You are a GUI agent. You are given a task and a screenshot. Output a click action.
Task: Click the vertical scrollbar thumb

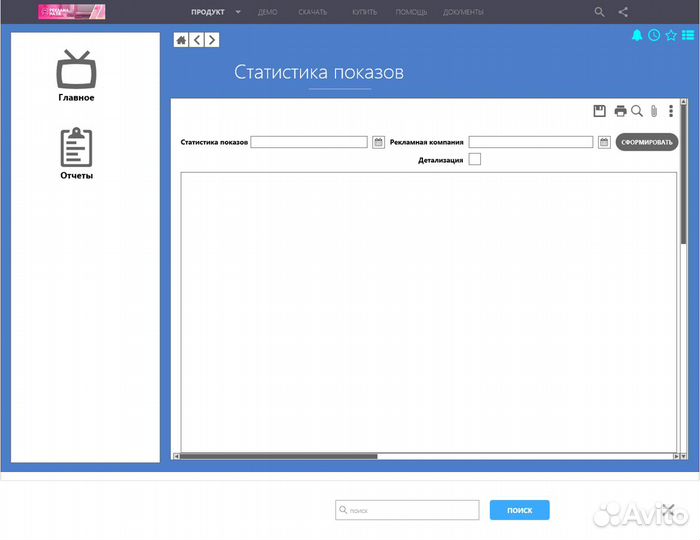[683, 175]
